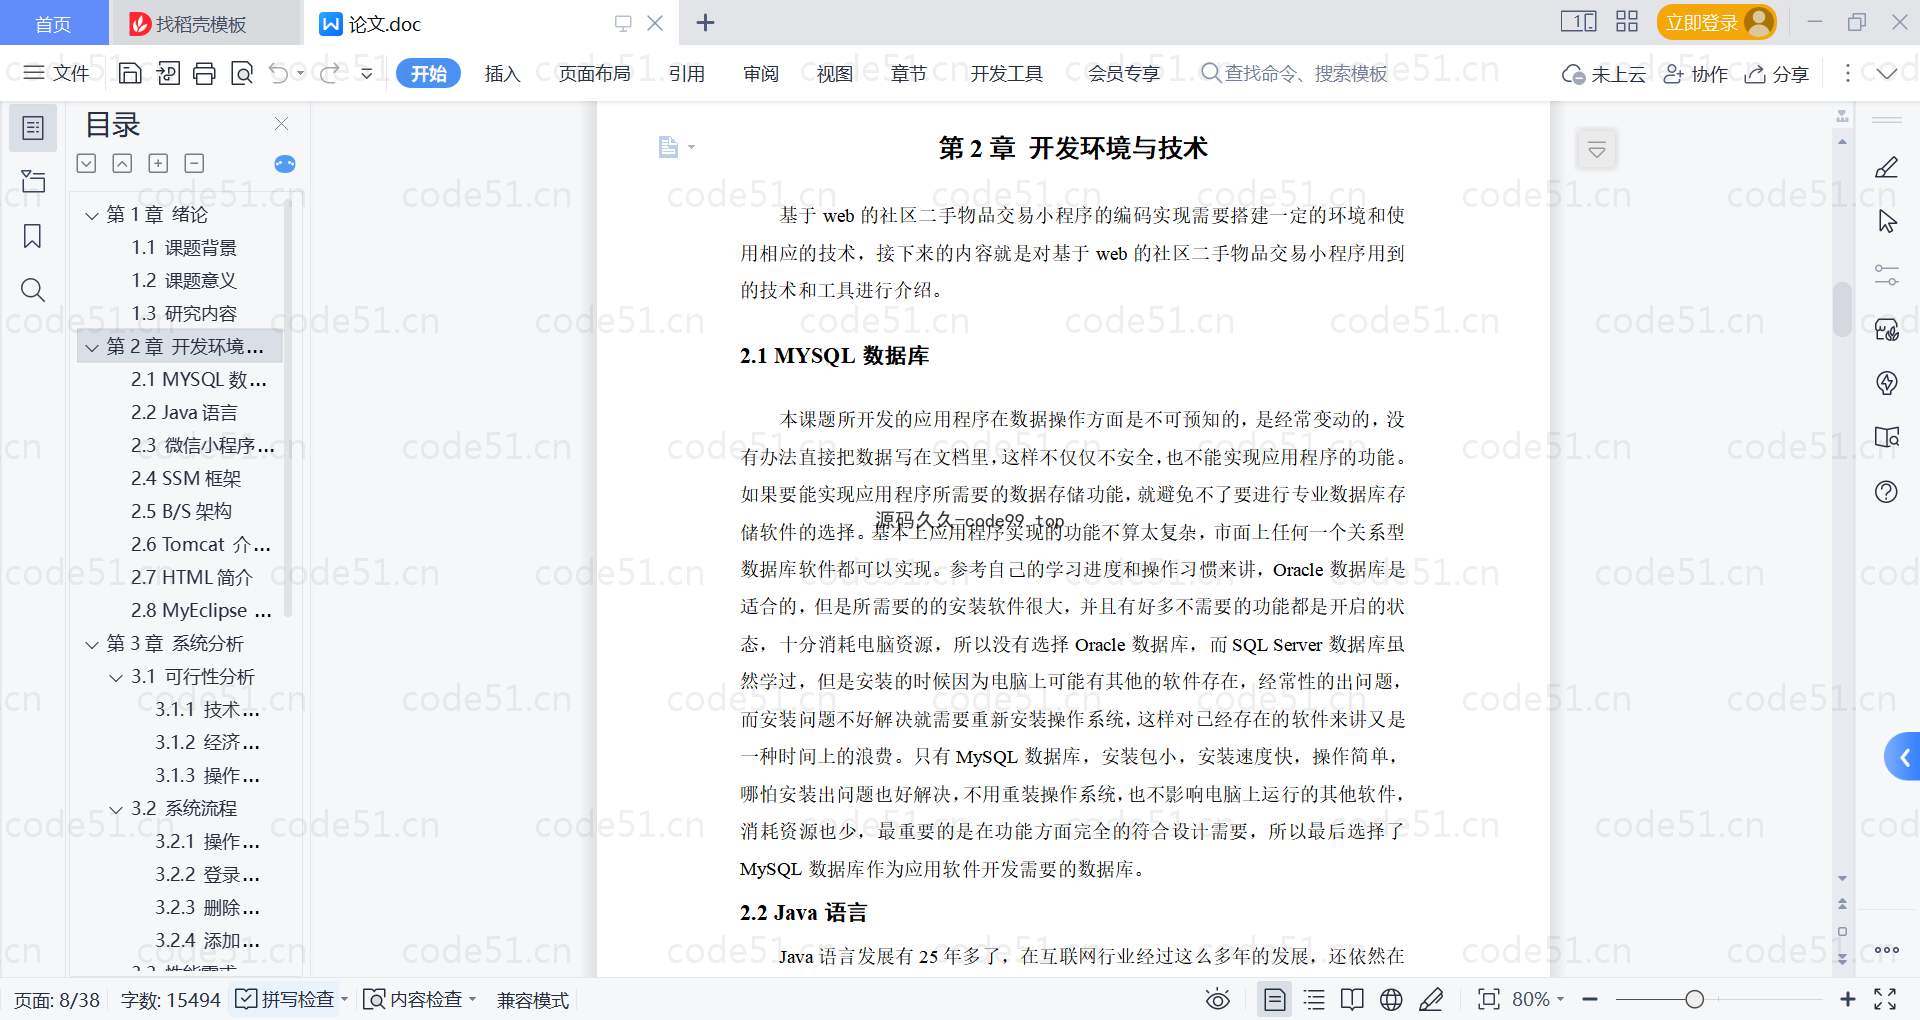Viewport: 1920px width, 1020px height.
Task: Click the 协作 button
Action: (1695, 74)
